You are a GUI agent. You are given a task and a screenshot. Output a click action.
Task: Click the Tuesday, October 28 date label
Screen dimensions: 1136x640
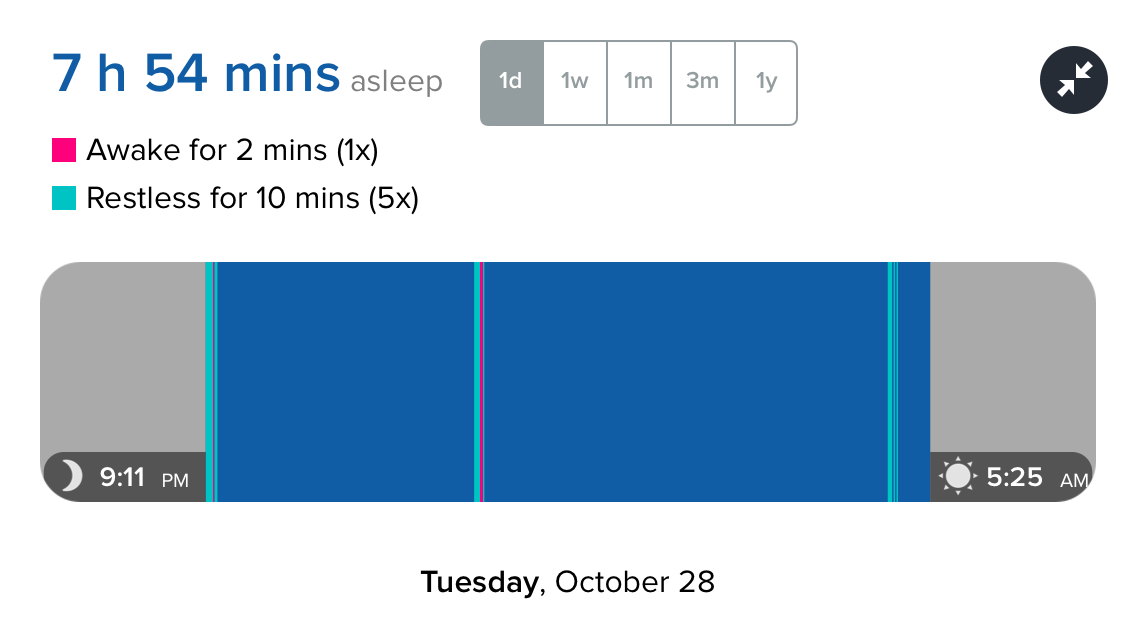(x=568, y=583)
